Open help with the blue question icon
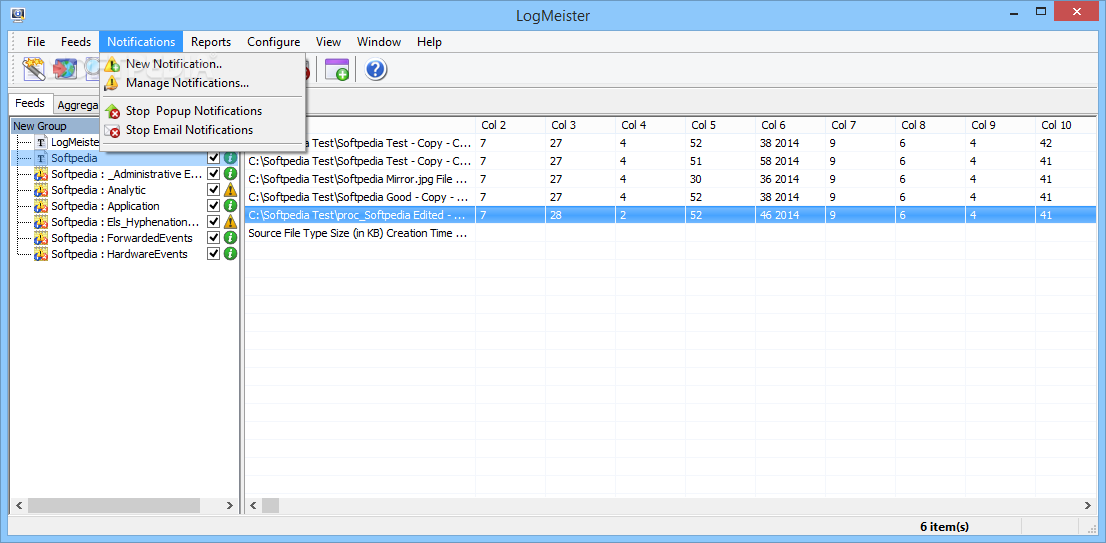The width and height of the screenshot is (1106, 543). (x=376, y=69)
